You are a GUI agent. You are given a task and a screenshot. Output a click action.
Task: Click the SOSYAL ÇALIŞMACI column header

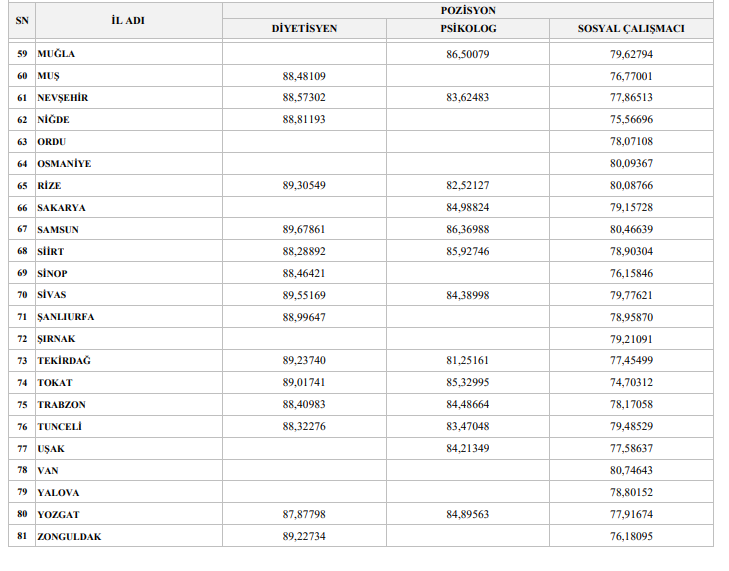pyautogui.click(x=631, y=29)
